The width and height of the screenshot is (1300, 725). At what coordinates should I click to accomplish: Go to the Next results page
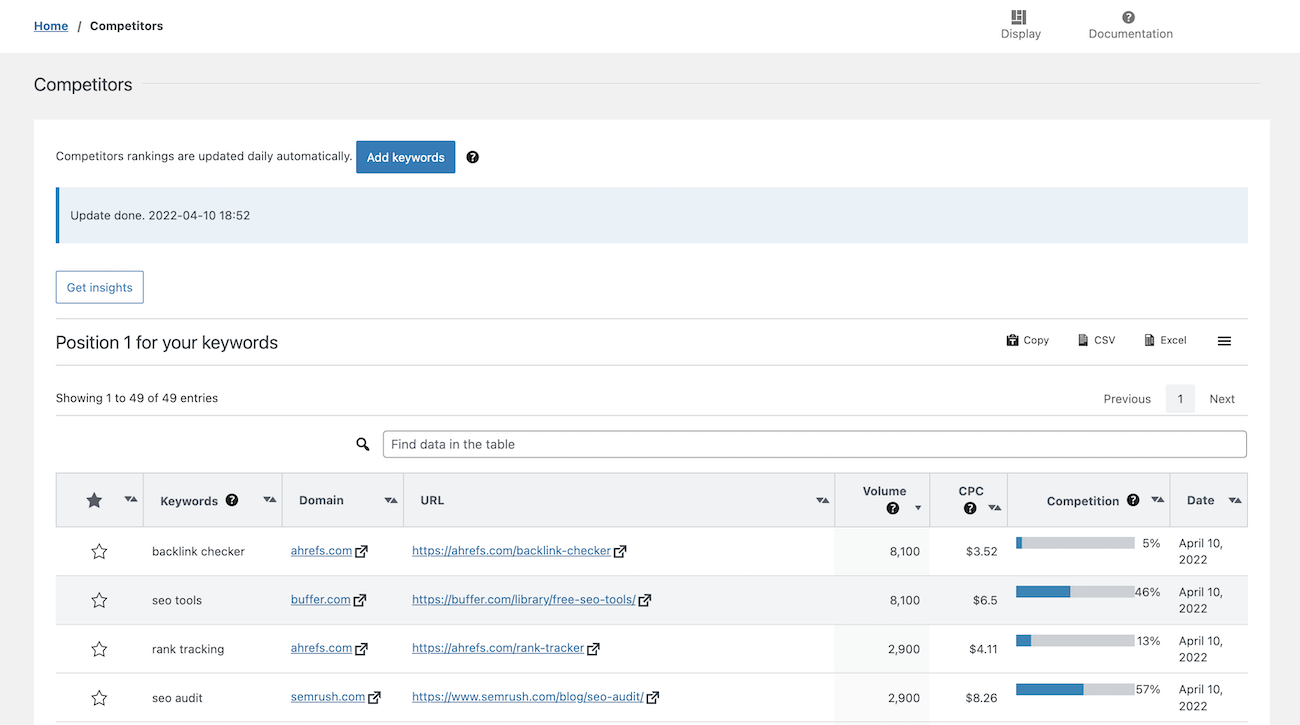coord(1221,398)
